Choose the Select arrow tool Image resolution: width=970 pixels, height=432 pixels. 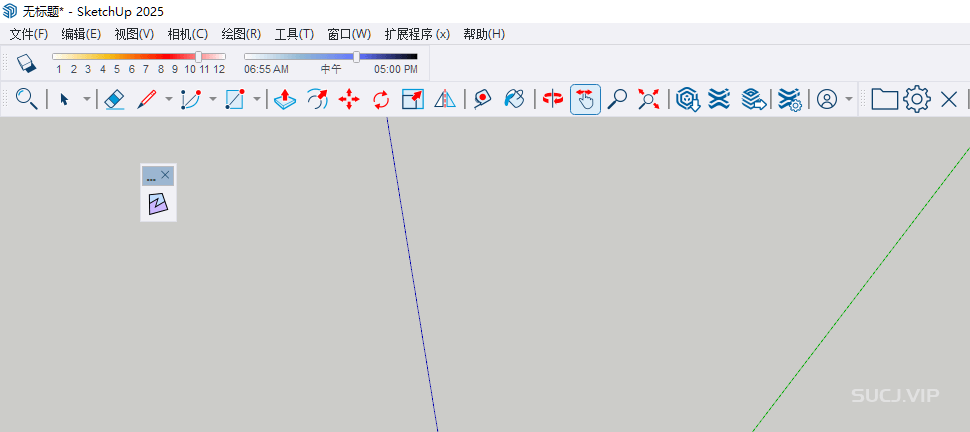[64, 99]
